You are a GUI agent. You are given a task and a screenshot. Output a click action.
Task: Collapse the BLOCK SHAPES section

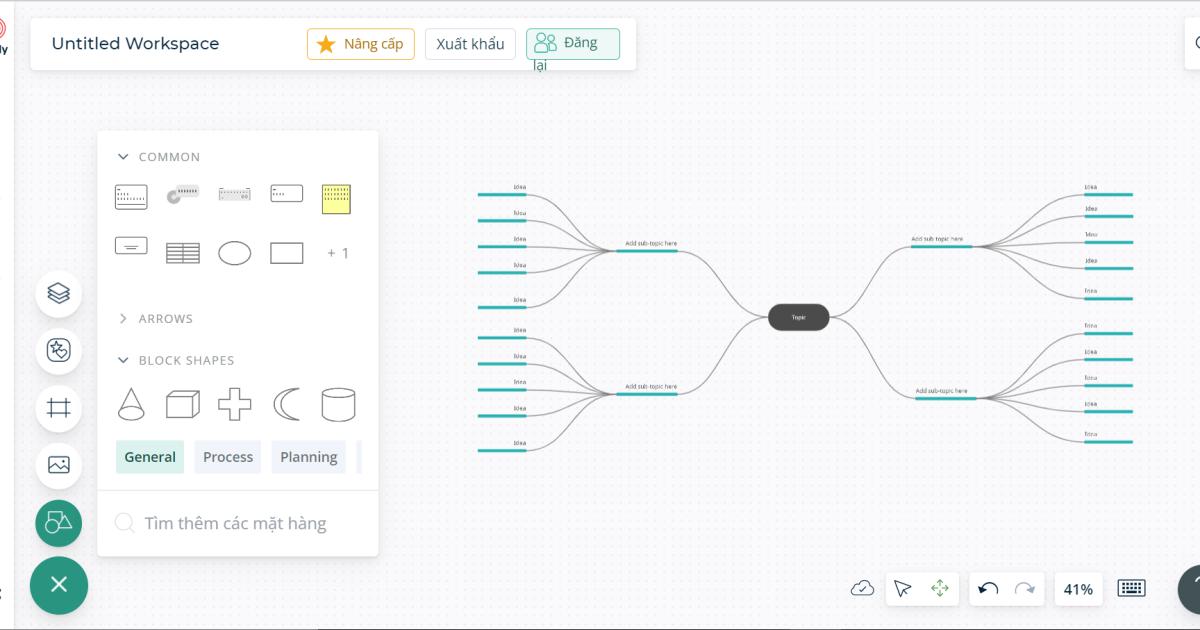click(x=176, y=361)
